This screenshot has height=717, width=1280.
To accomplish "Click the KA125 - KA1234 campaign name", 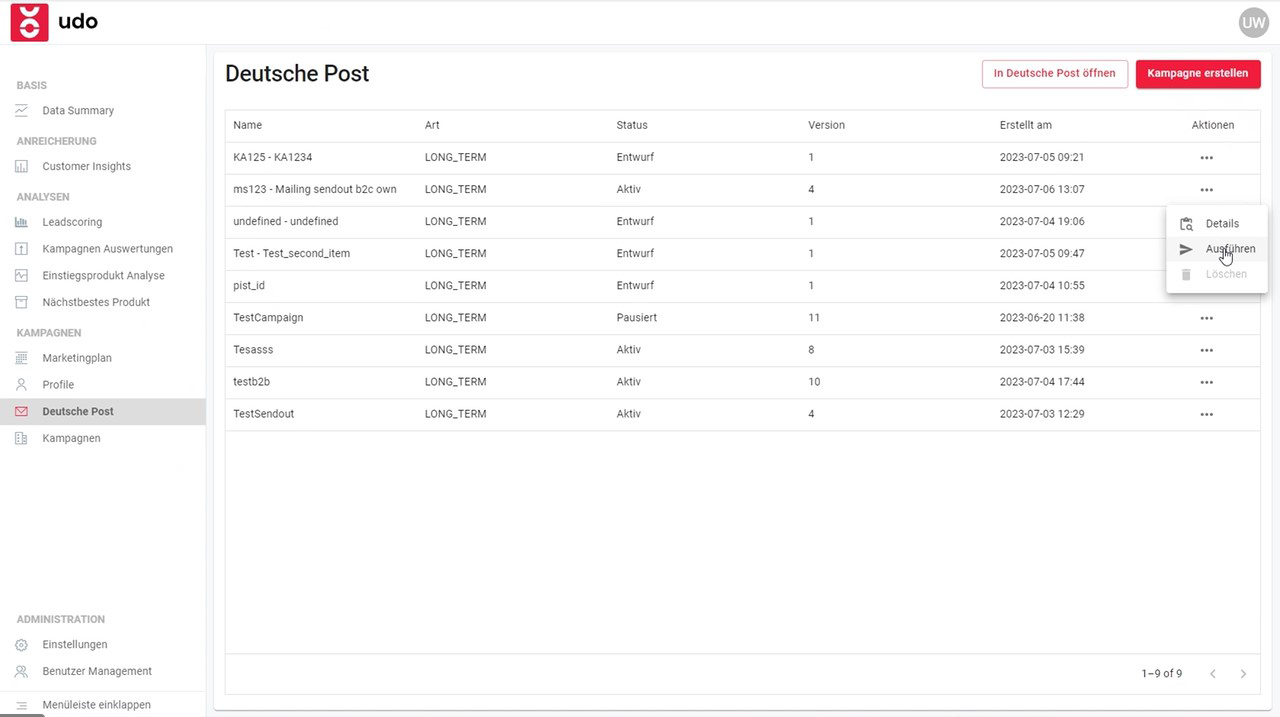I will (x=273, y=157).
